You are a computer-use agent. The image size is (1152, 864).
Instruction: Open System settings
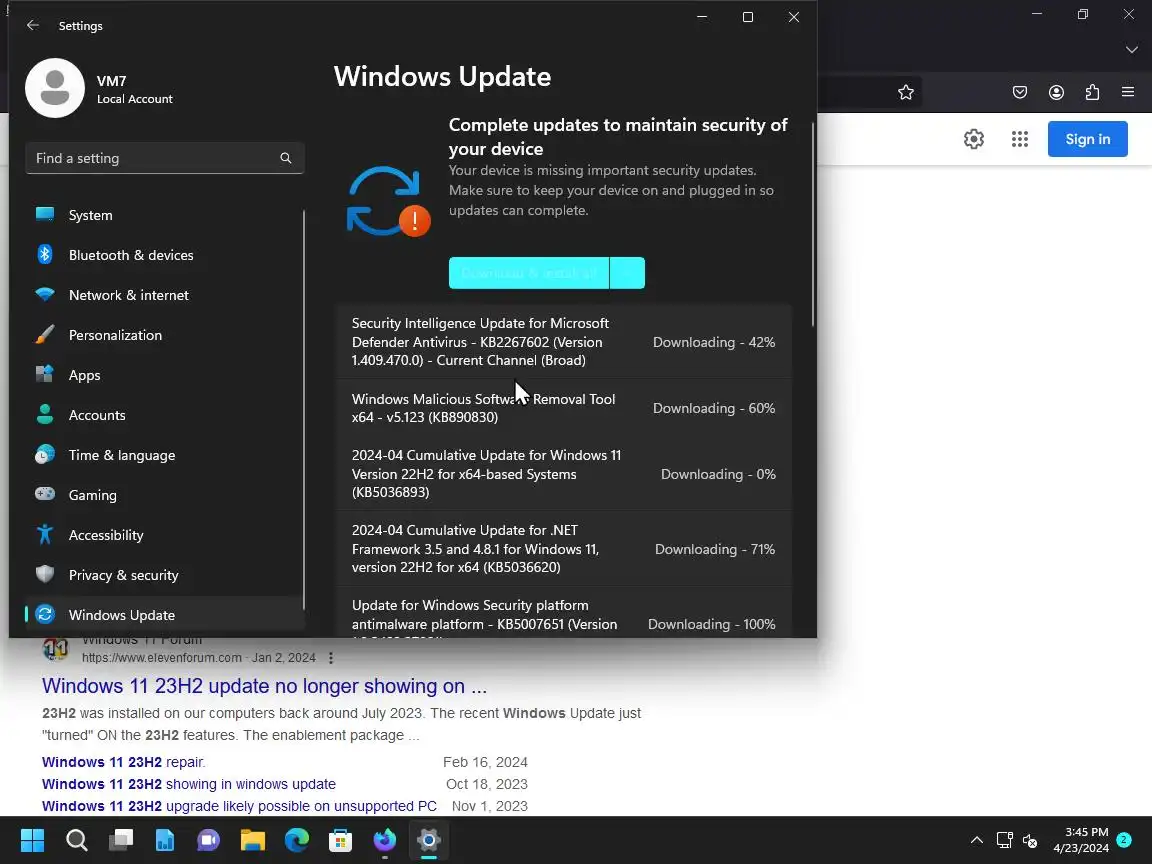pos(165,215)
